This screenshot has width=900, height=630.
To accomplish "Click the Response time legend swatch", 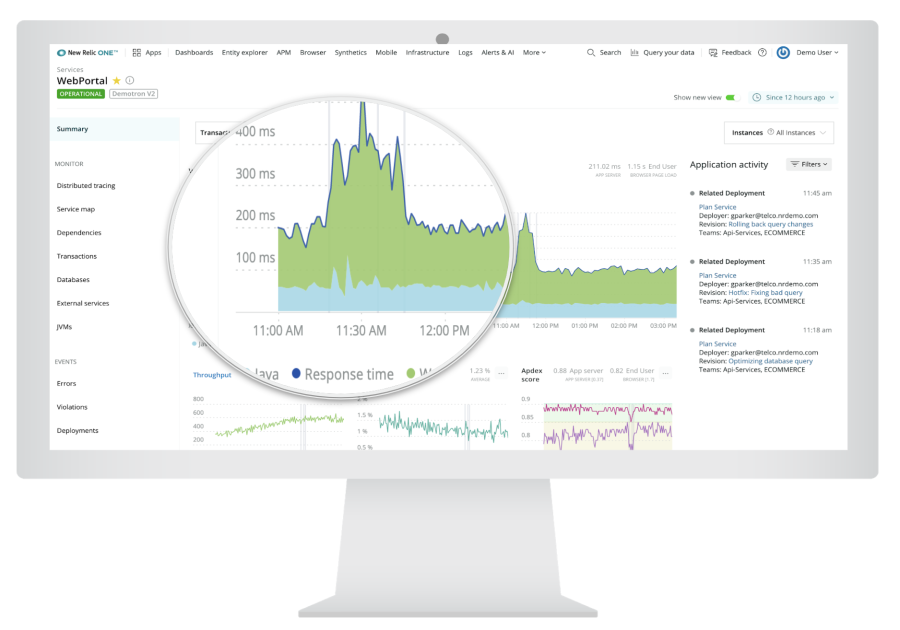I will point(296,374).
